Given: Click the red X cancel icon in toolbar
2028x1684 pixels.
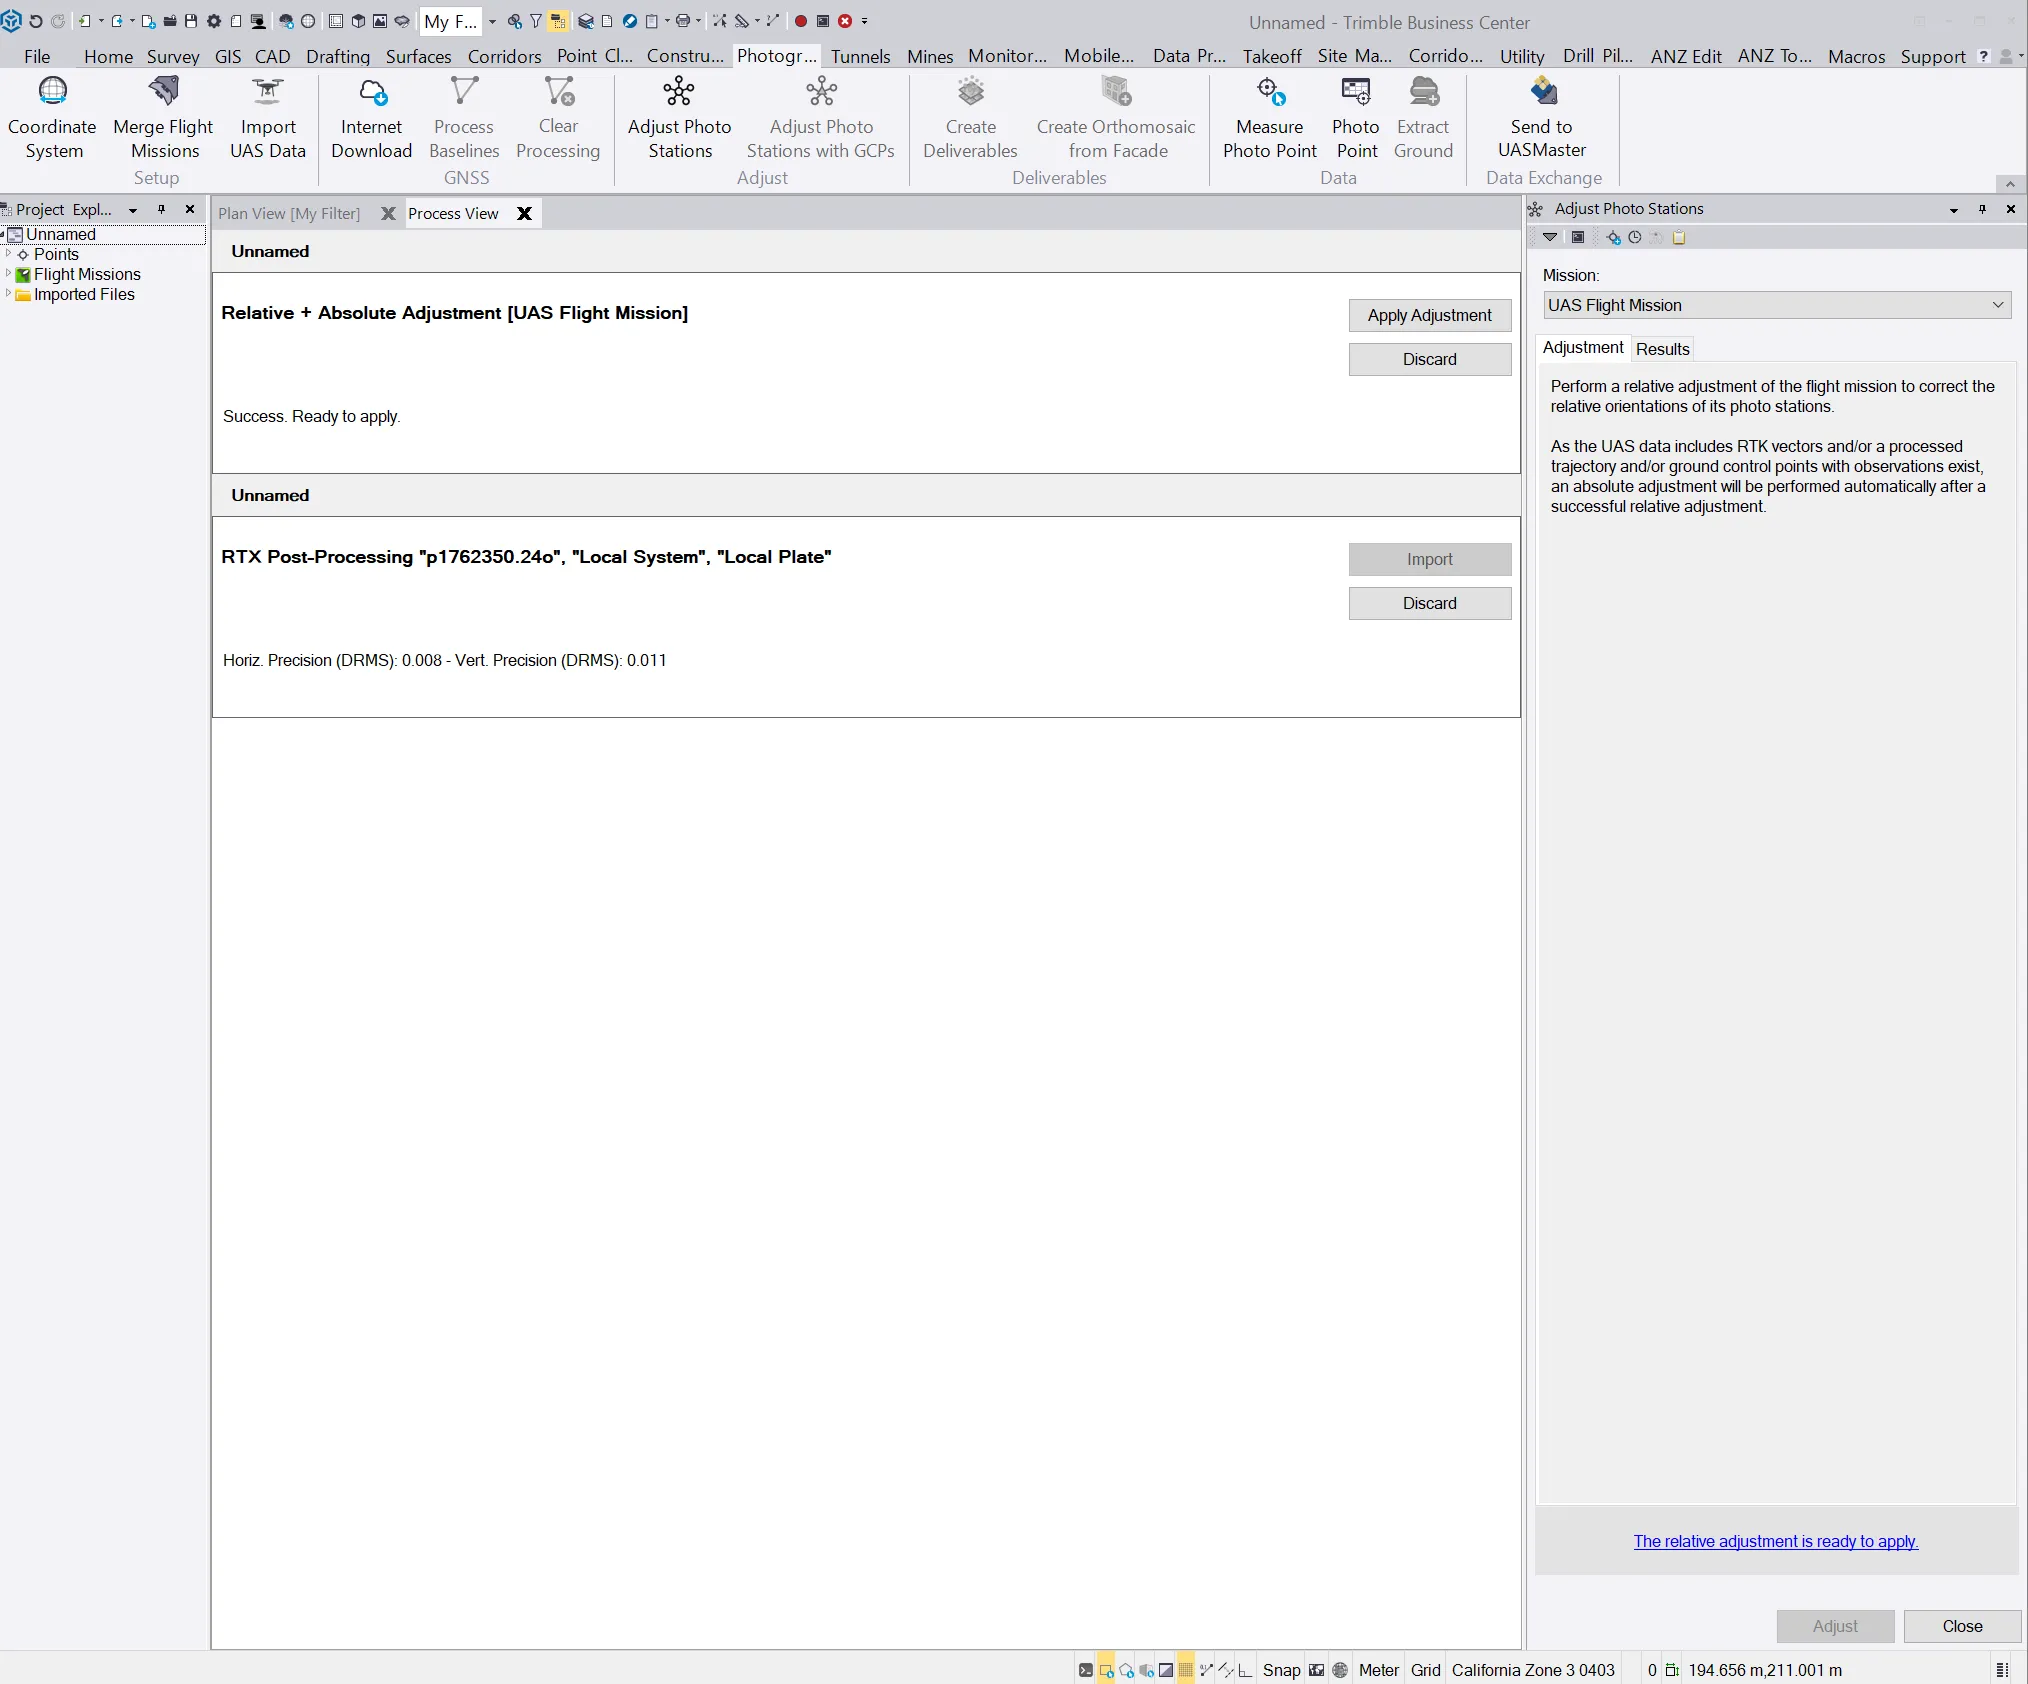Looking at the screenshot, I should 845,21.
